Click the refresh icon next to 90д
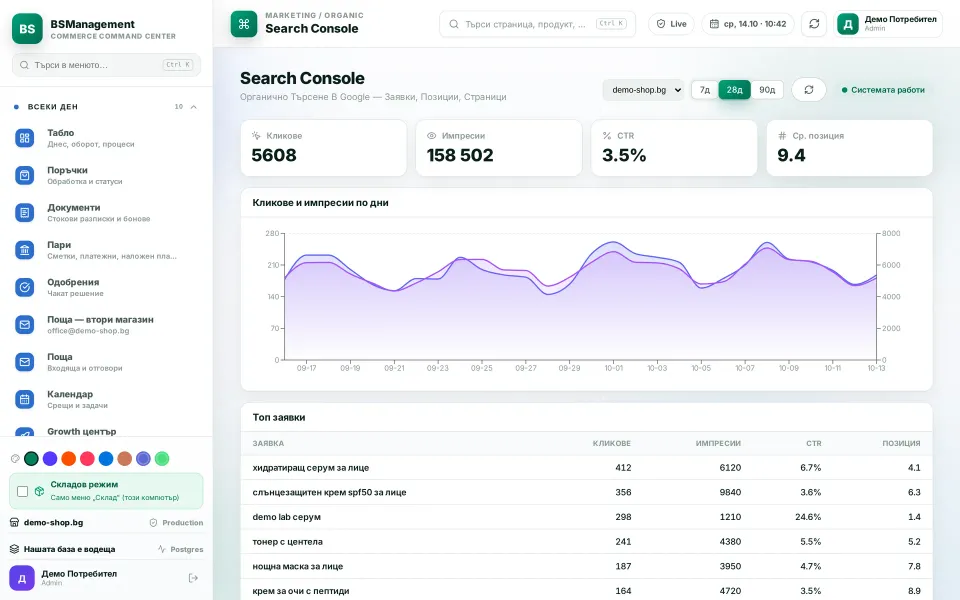The width and height of the screenshot is (960, 600). pos(809,90)
